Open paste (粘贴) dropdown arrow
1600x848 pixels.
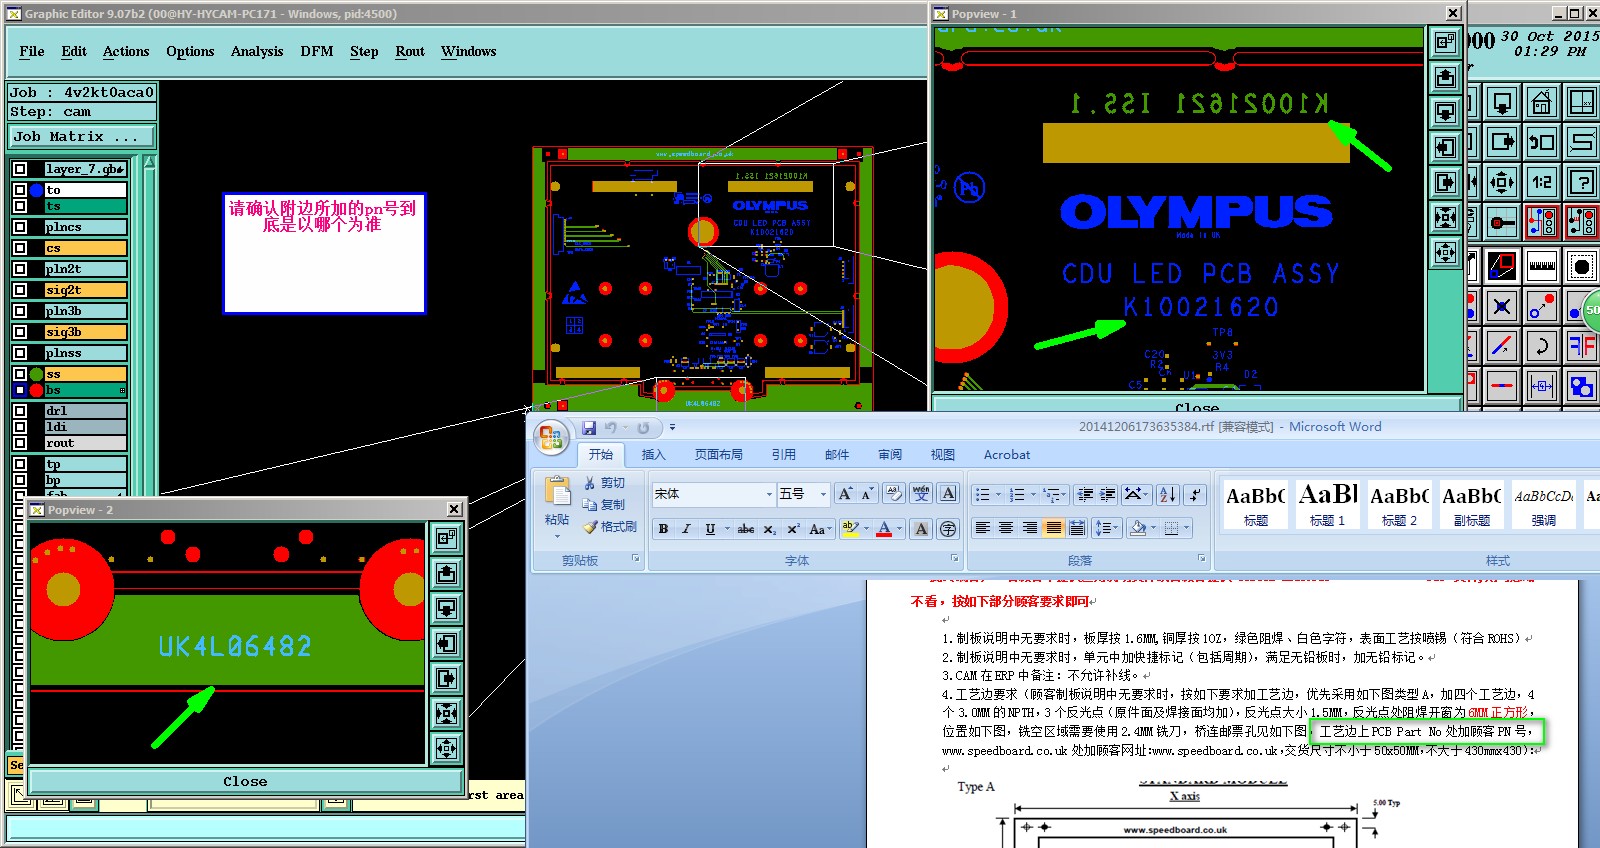[x=557, y=536]
